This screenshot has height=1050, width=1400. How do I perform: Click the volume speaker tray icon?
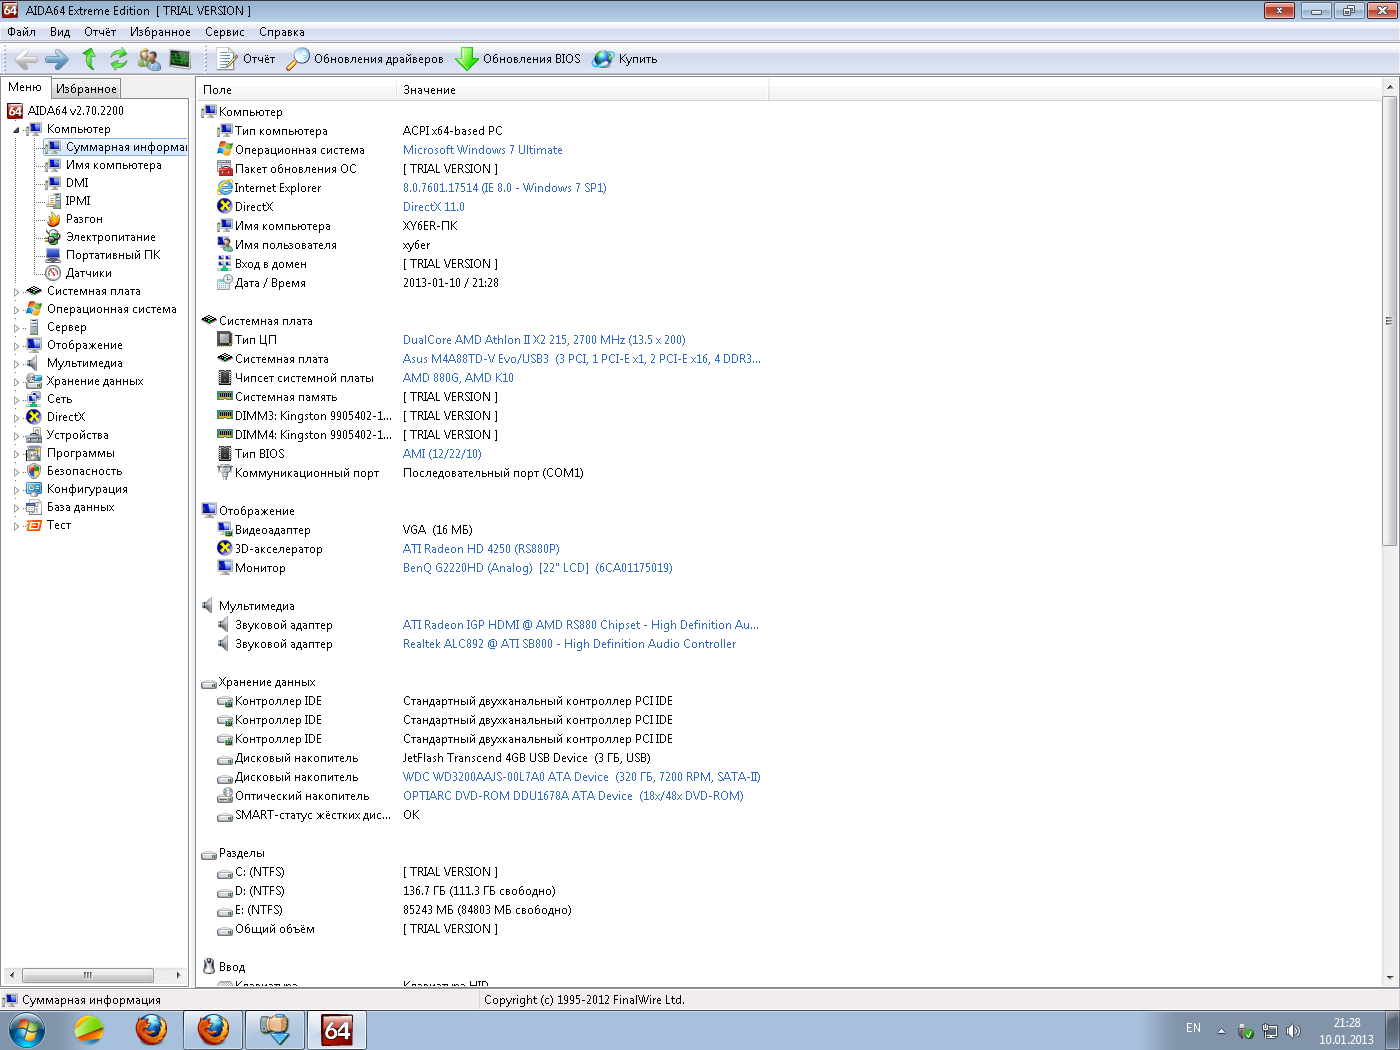click(x=1293, y=1031)
